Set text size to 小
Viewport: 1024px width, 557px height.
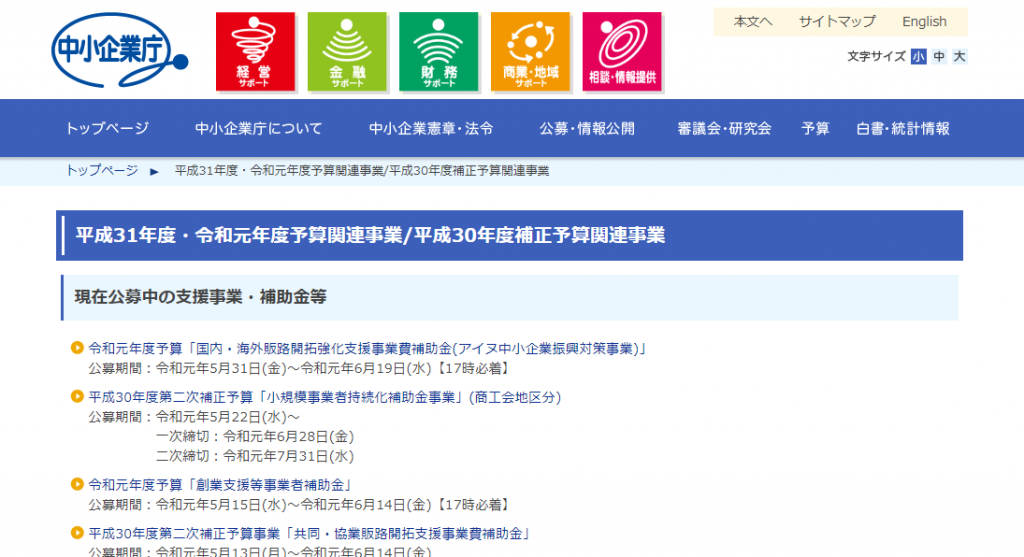(x=918, y=57)
